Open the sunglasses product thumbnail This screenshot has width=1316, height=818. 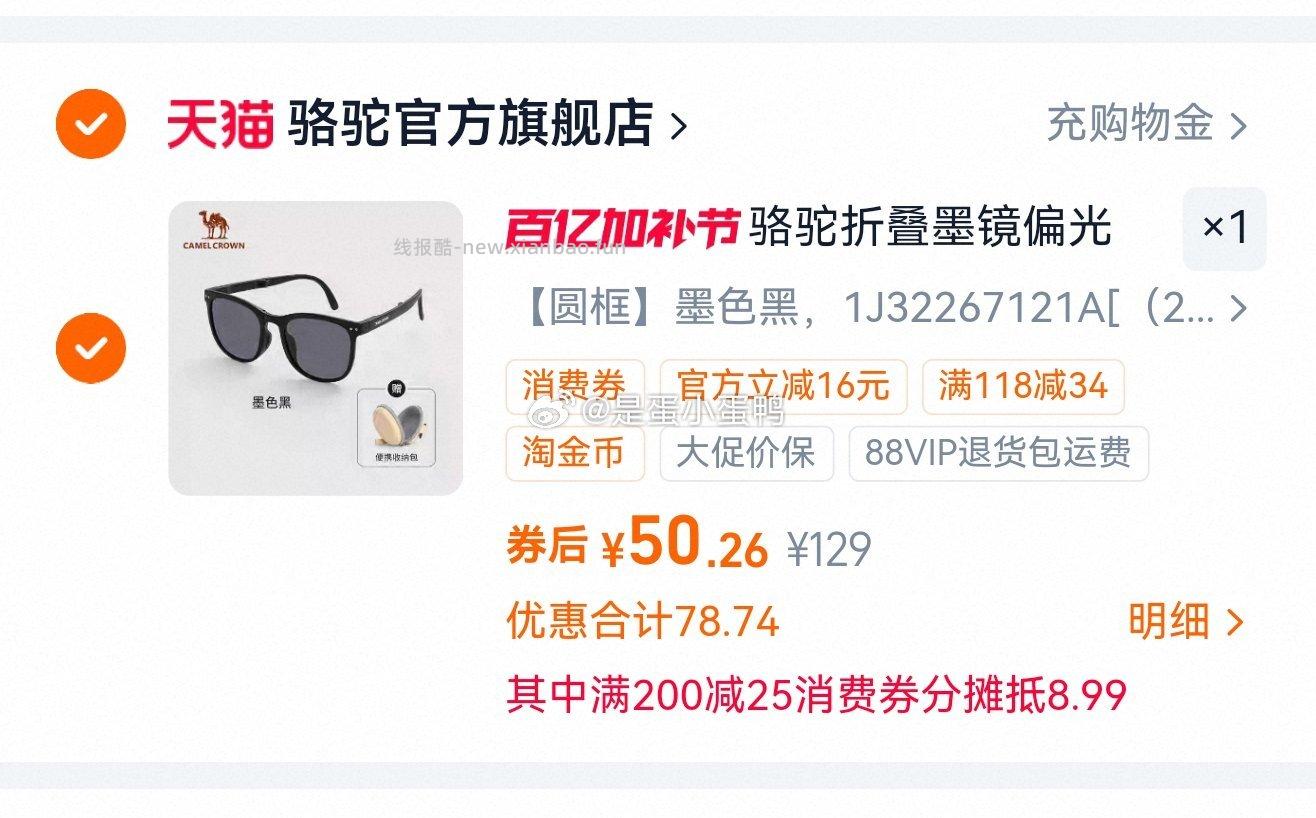315,348
